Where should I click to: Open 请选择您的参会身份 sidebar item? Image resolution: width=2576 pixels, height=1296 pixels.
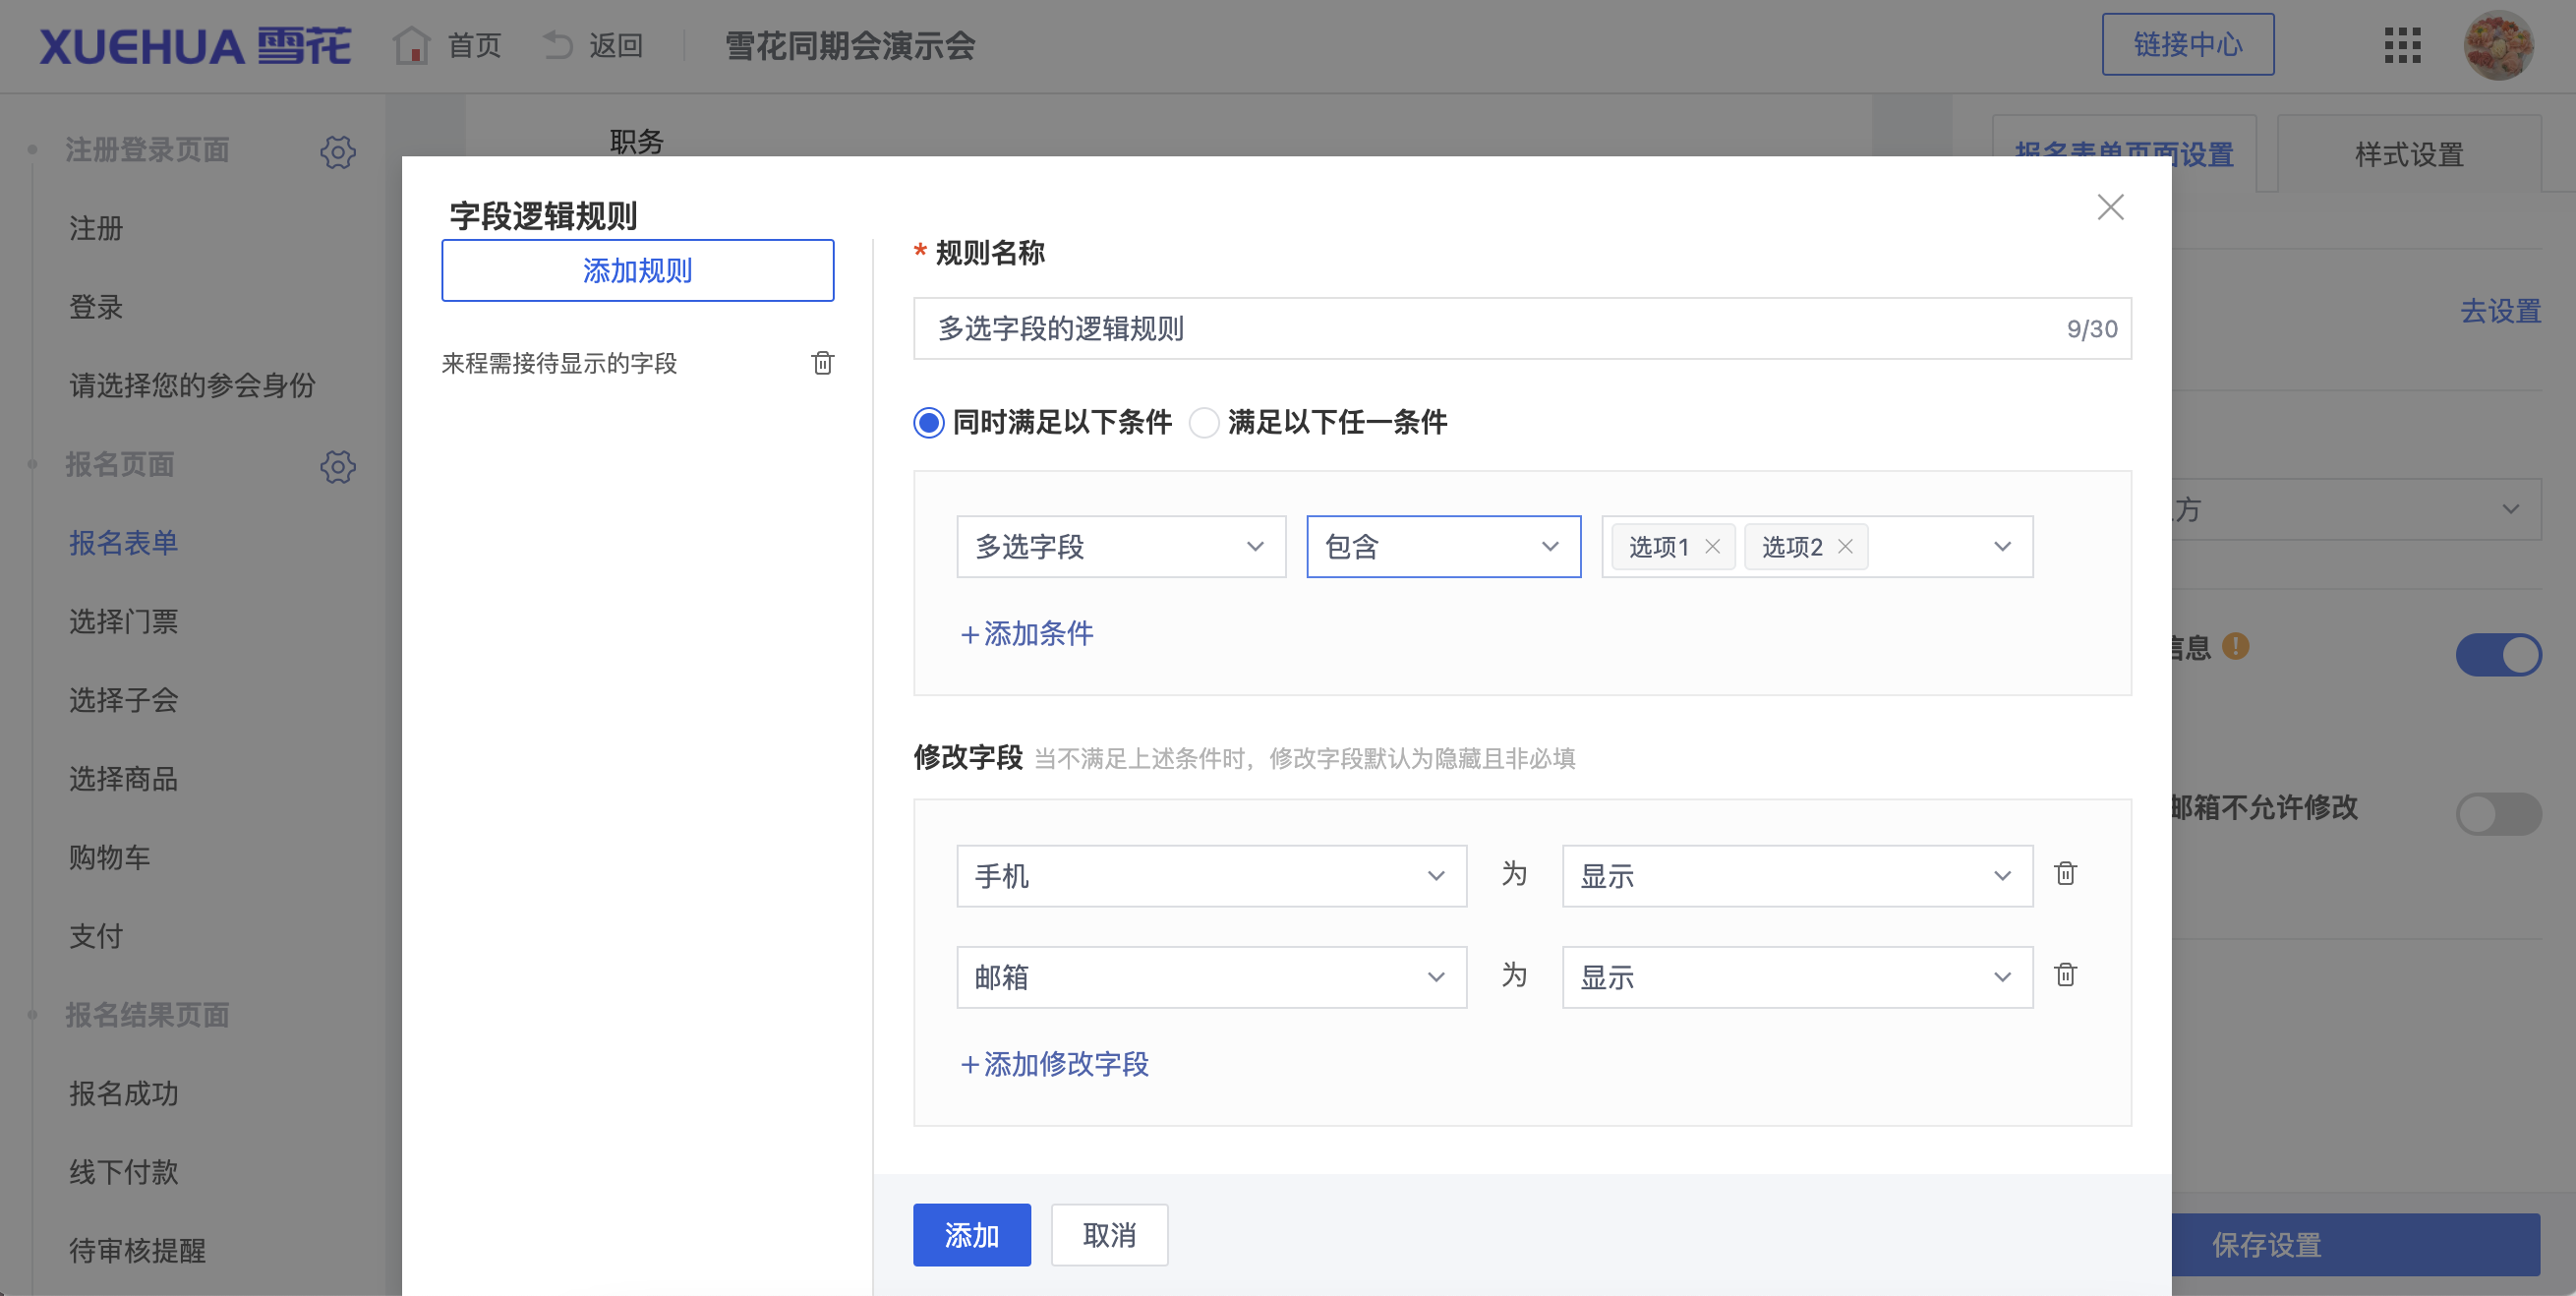pos(192,386)
